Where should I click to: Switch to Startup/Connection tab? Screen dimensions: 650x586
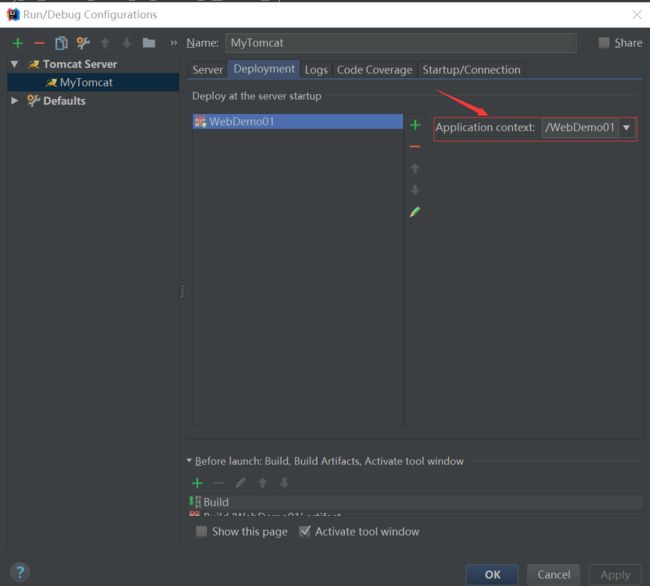[471, 70]
